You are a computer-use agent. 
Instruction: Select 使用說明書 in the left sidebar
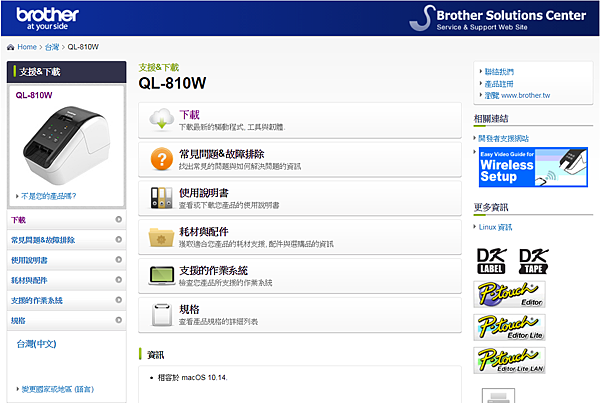coord(29,260)
